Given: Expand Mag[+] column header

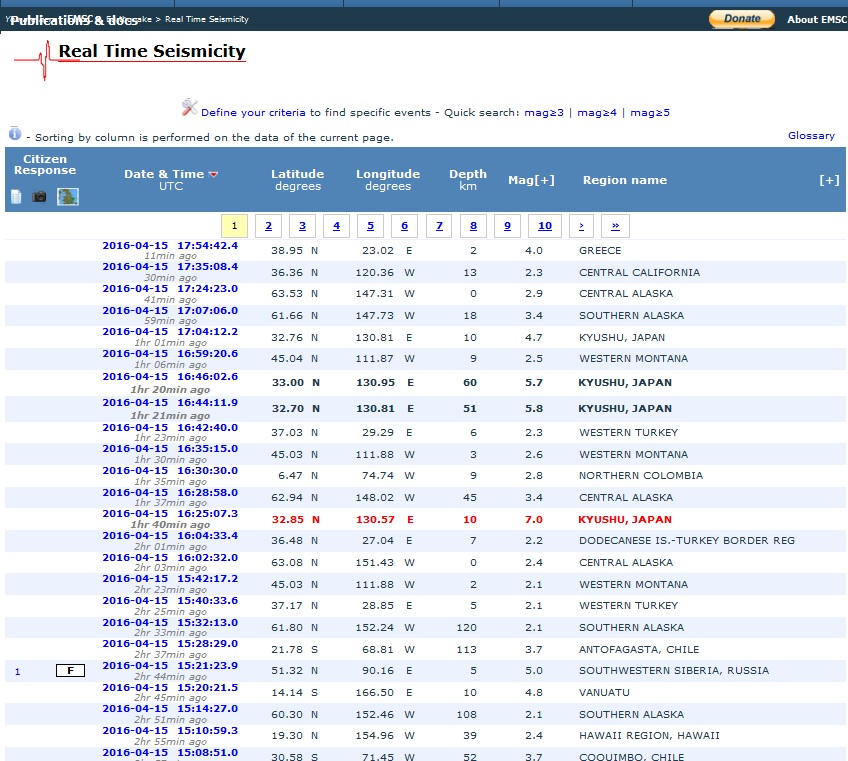Looking at the screenshot, I should 531,180.
